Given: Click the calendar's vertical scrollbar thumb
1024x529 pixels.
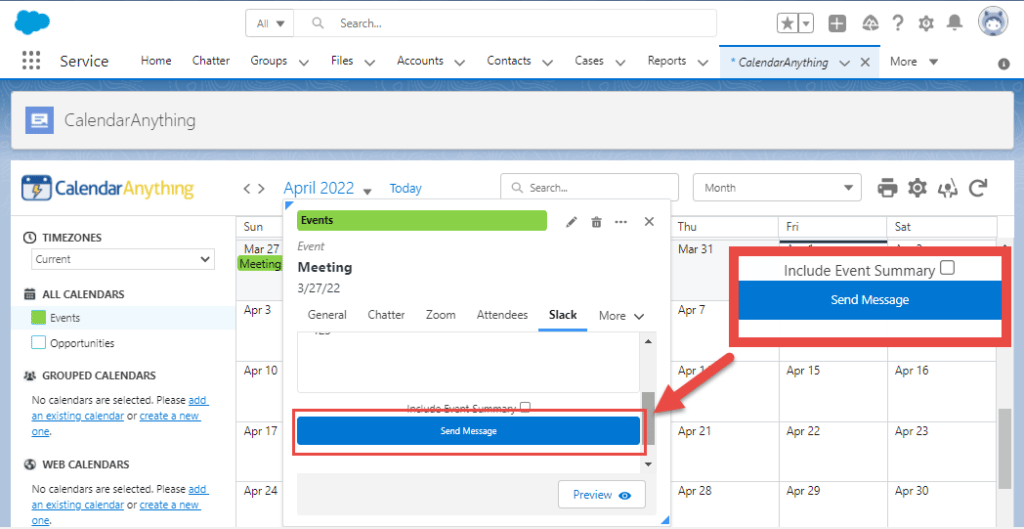Looking at the screenshot, I should [x=1005, y=448].
